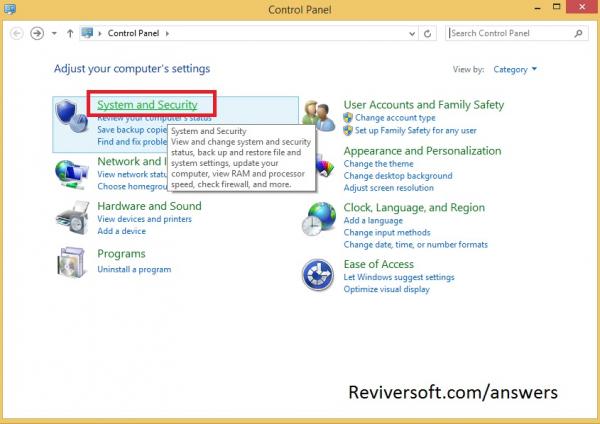Viewport: 600px width, 424px height.
Task: Open Appearance and Personalization category
Action: coord(422,151)
